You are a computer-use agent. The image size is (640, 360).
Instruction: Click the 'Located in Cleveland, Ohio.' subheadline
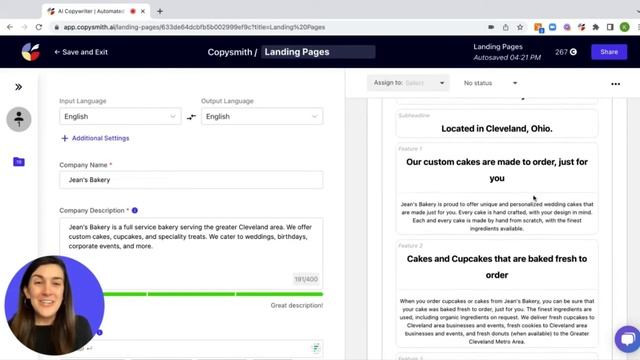pyautogui.click(x=497, y=129)
